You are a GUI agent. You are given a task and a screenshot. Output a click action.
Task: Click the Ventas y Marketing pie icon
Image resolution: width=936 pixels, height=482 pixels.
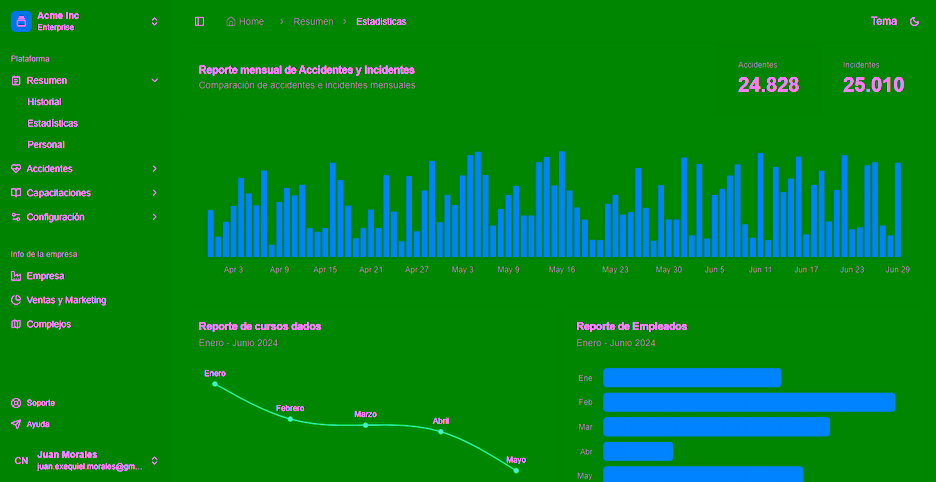tap(16, 300)
